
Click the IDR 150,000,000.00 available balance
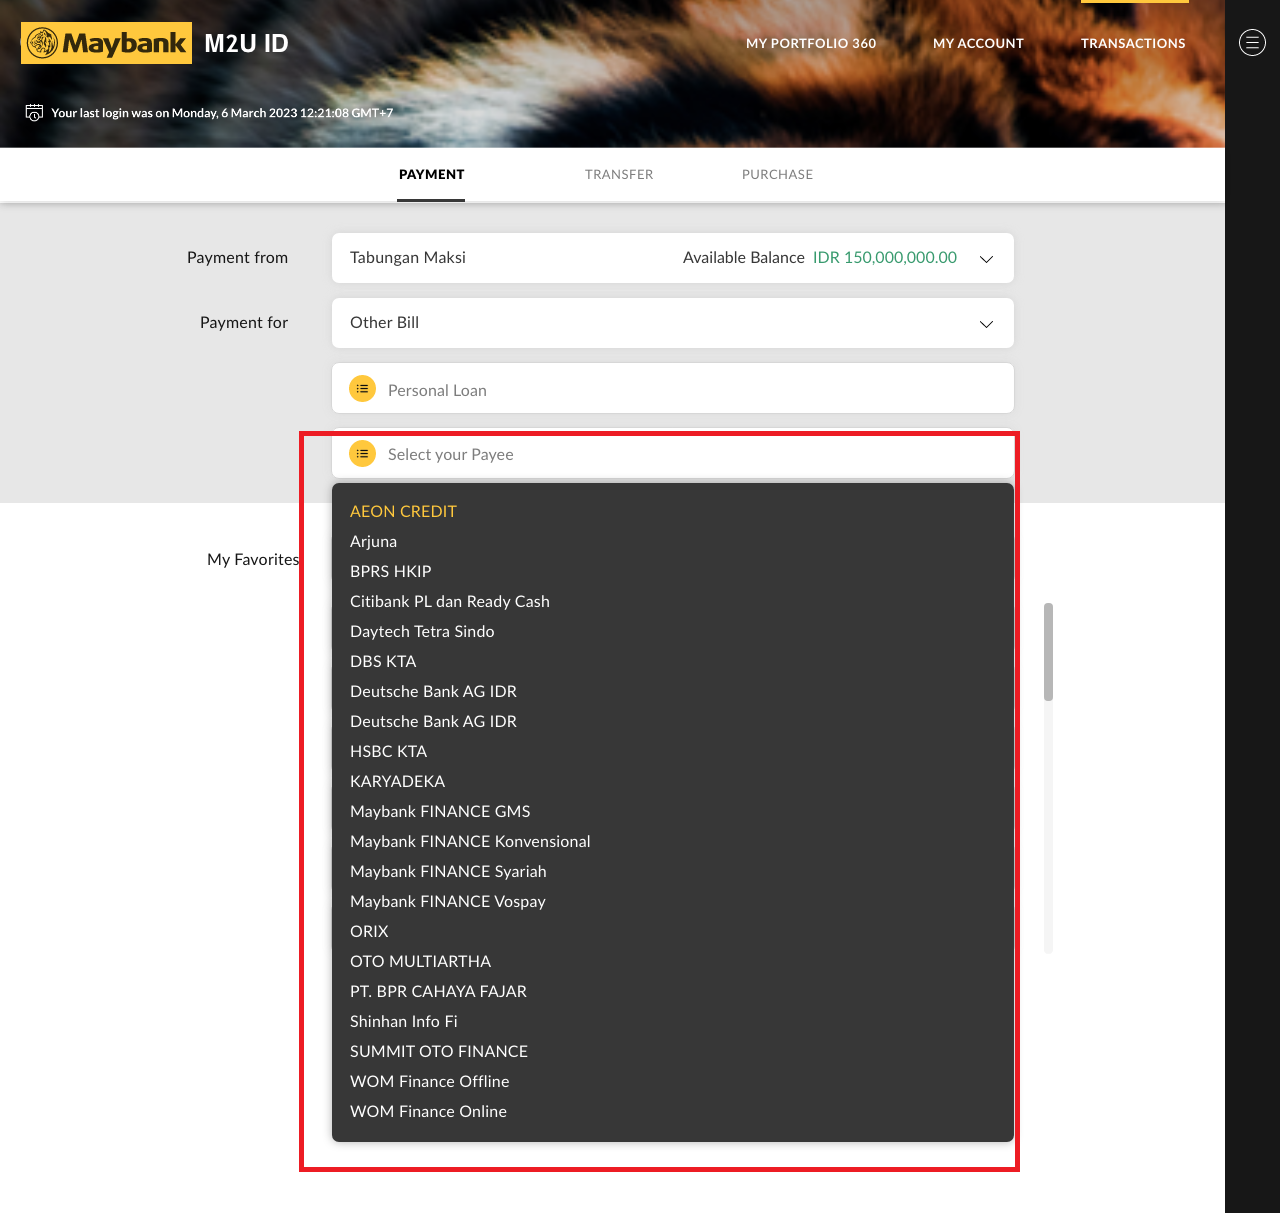coord(885,257)
